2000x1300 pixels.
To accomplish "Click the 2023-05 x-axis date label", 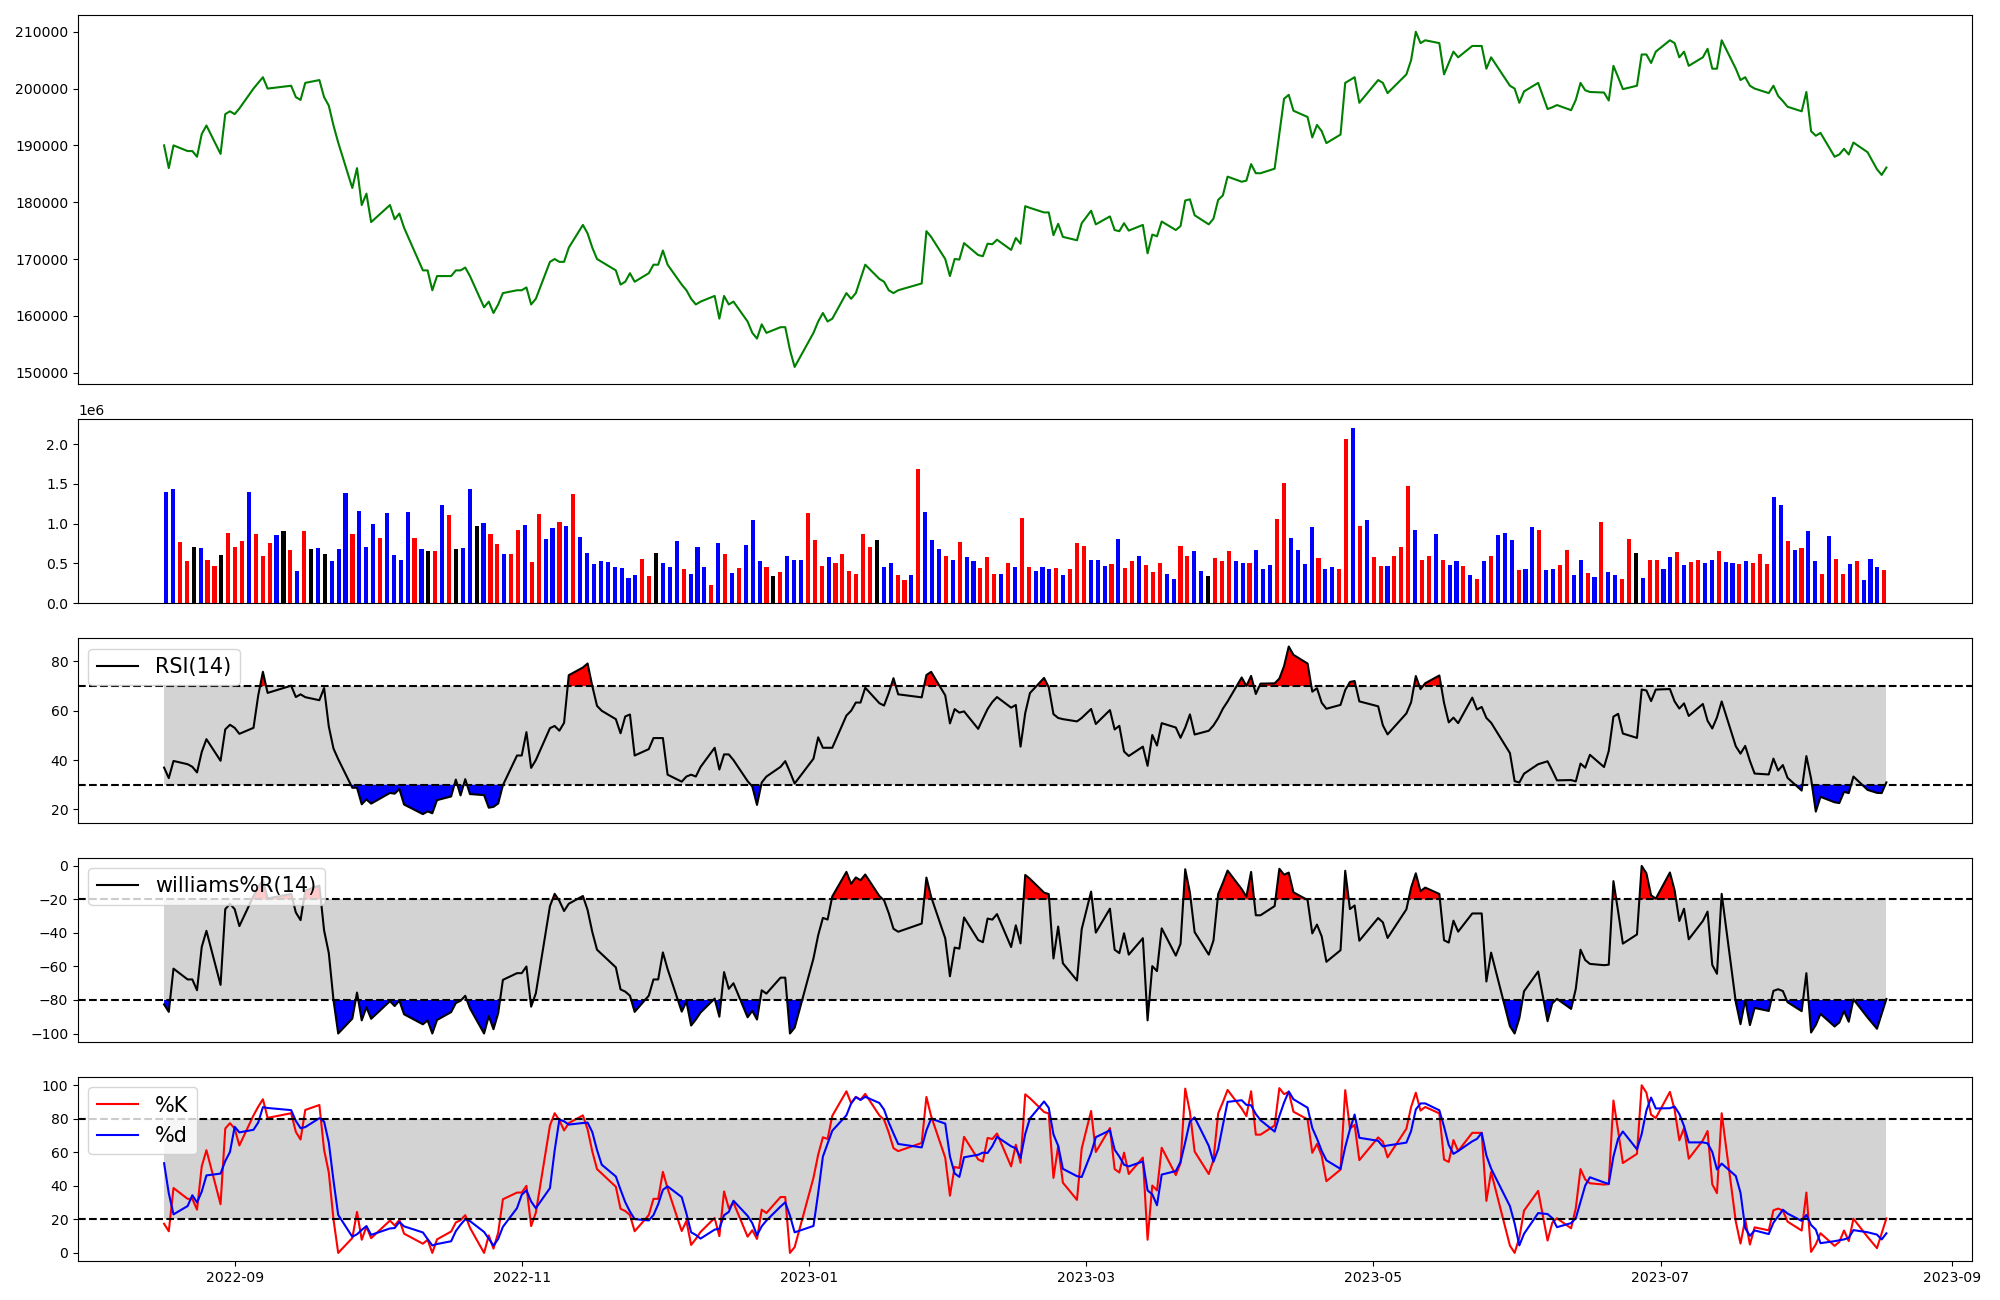I will [x=1372, y=1277].
